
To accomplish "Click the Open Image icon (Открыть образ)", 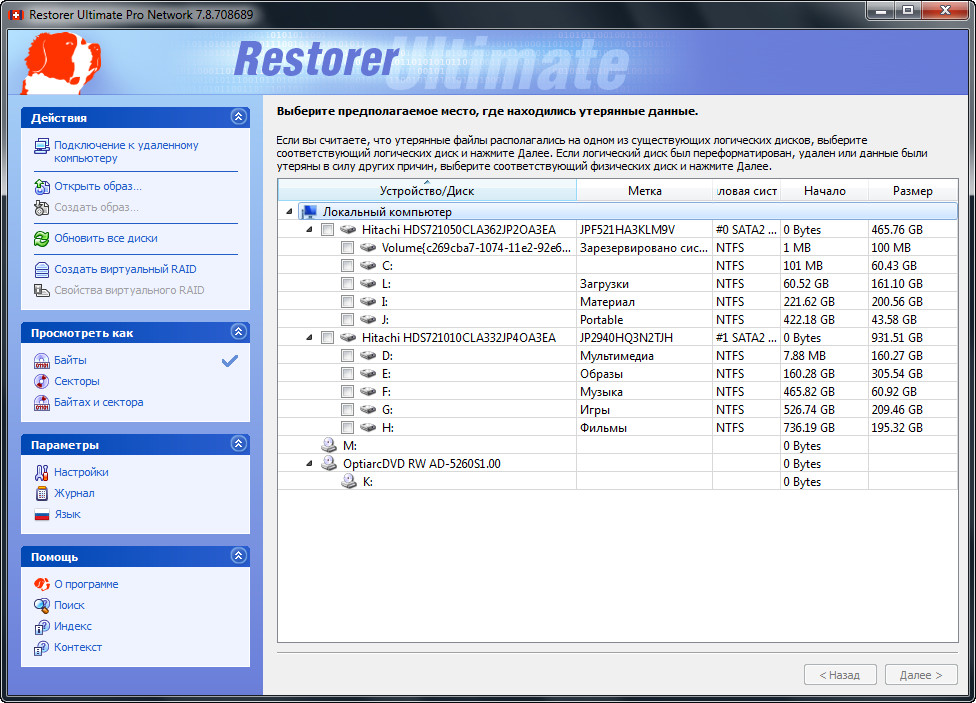I will pos(42,187).
